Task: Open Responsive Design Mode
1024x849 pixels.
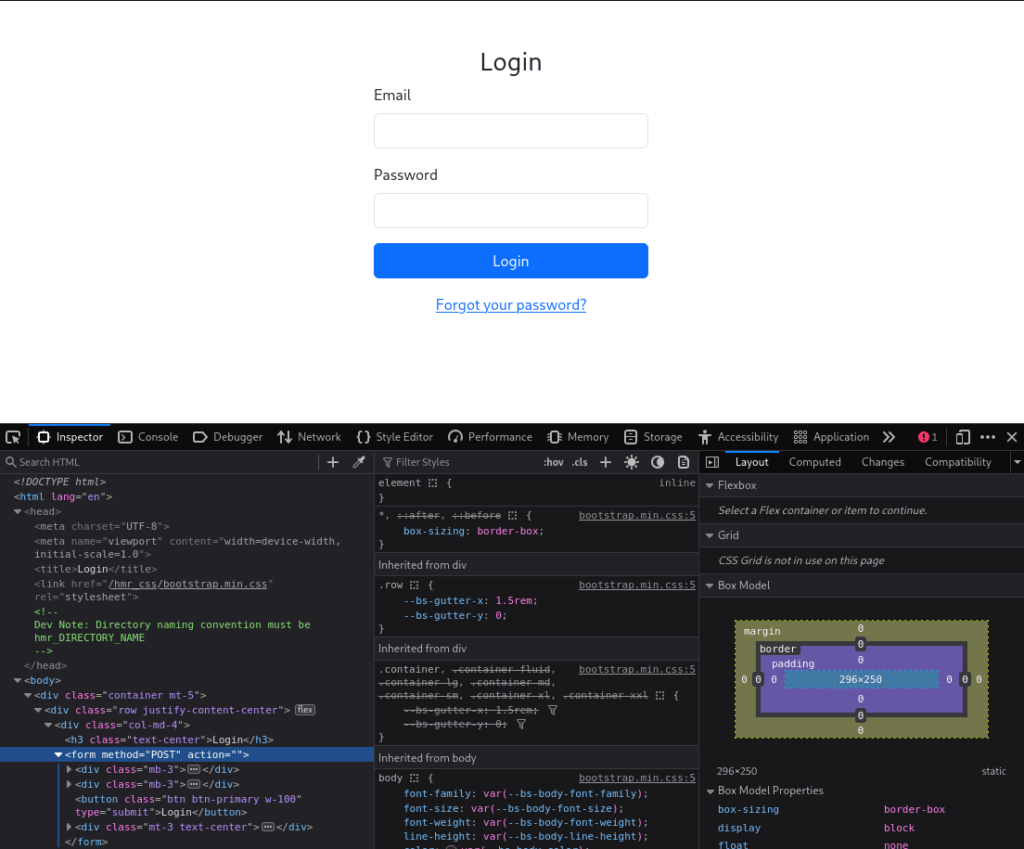Action: [x=962, y=437]
